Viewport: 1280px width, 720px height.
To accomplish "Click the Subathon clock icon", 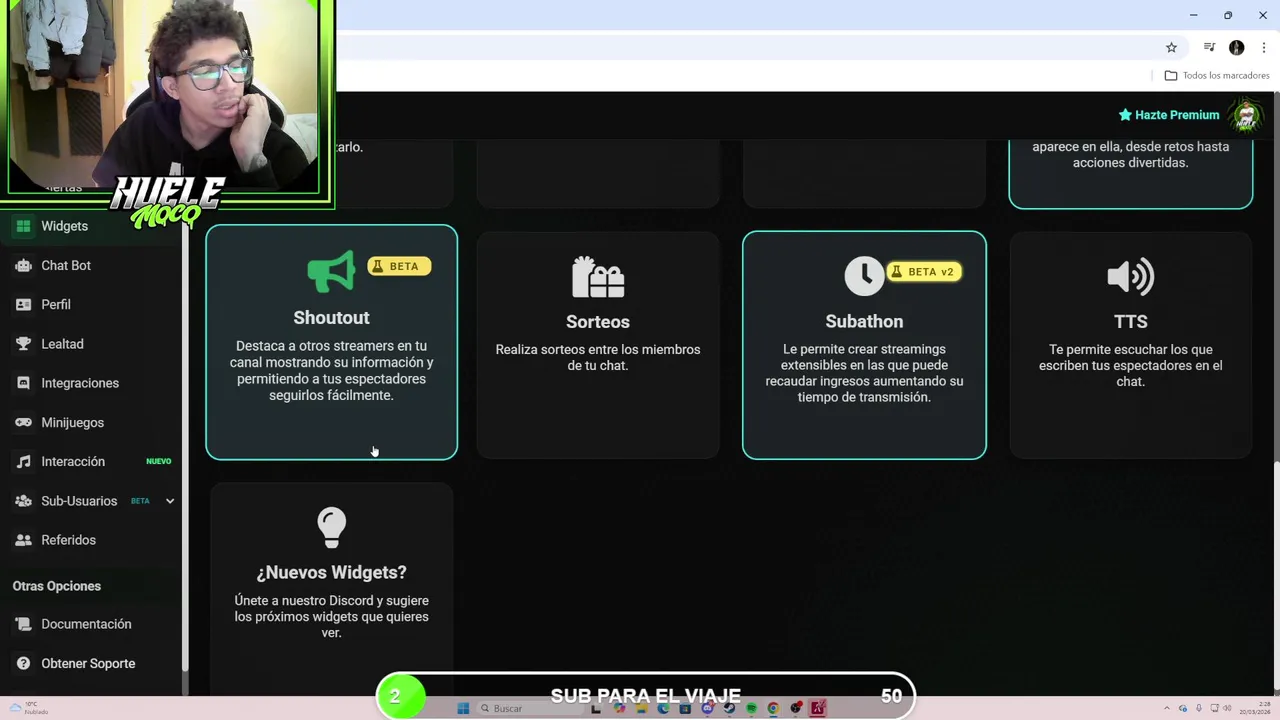I will point(864,276).
